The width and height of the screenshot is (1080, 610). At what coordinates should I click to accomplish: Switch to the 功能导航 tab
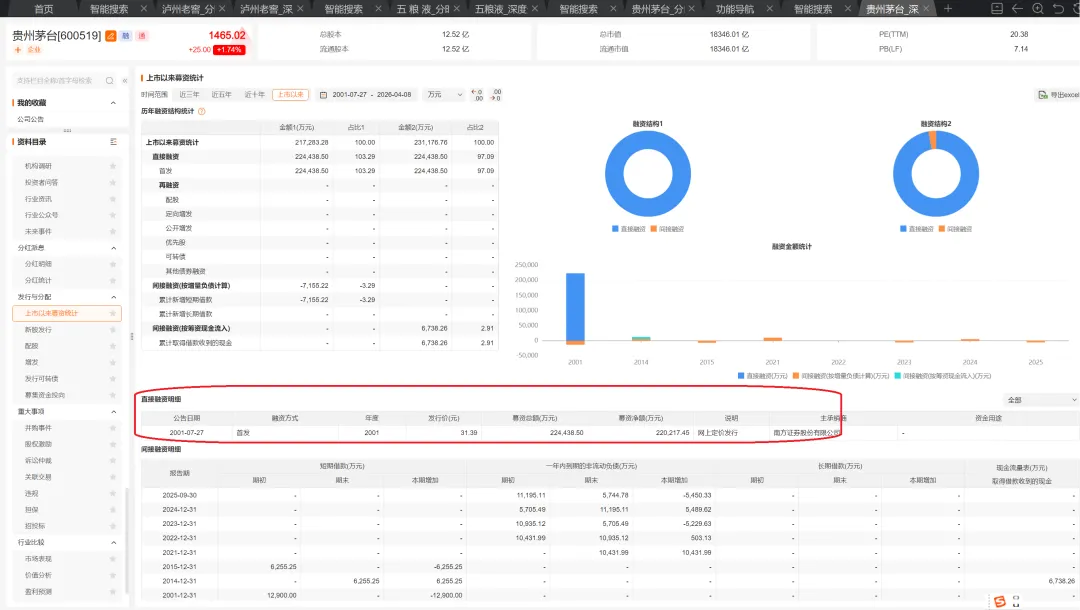(x=734, y=9)
